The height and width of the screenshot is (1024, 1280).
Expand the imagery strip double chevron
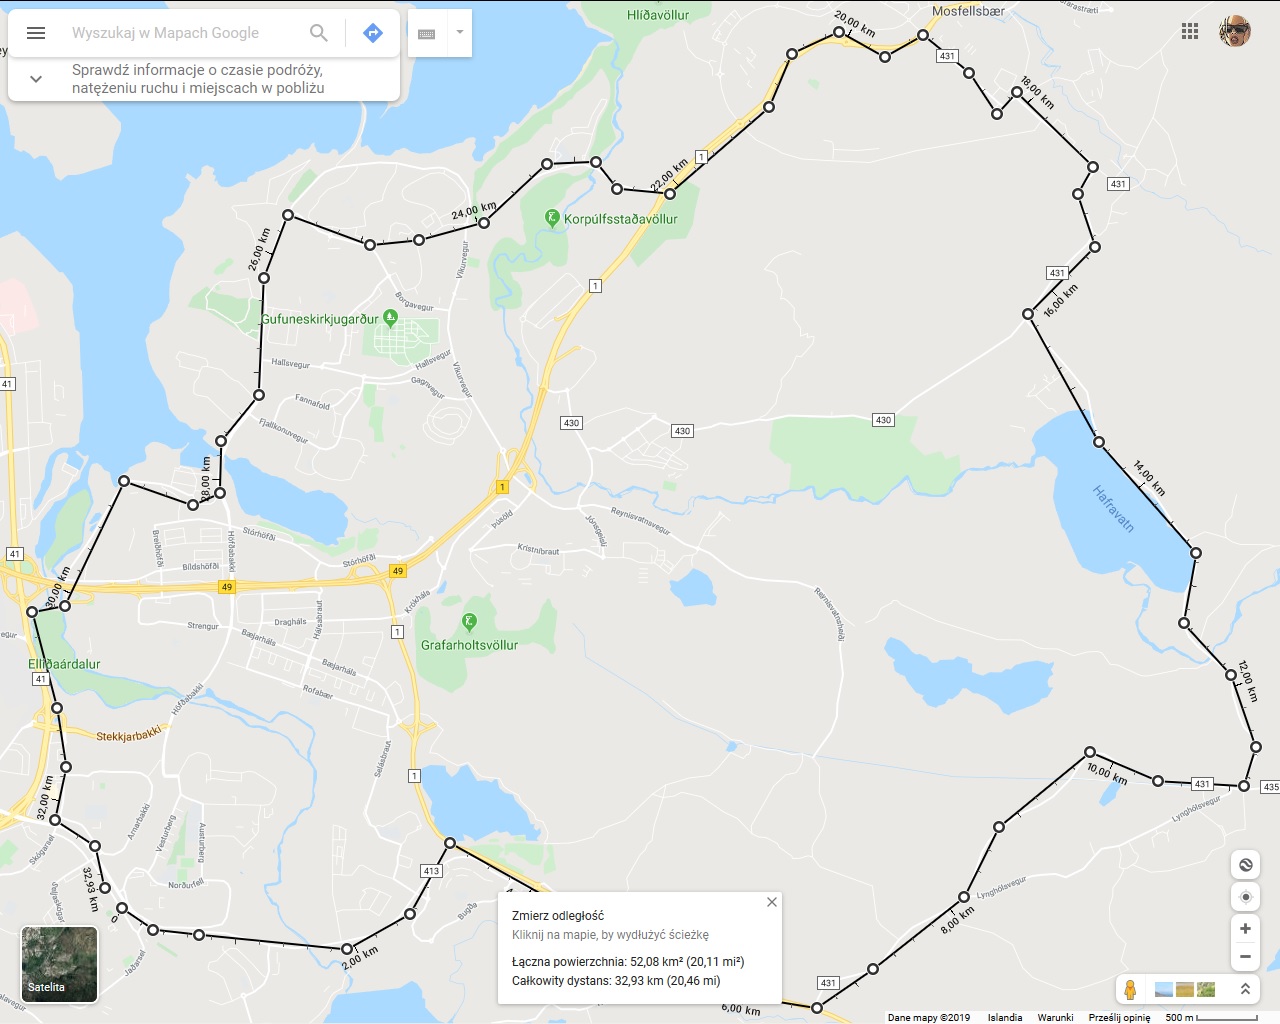[1245, 989]
